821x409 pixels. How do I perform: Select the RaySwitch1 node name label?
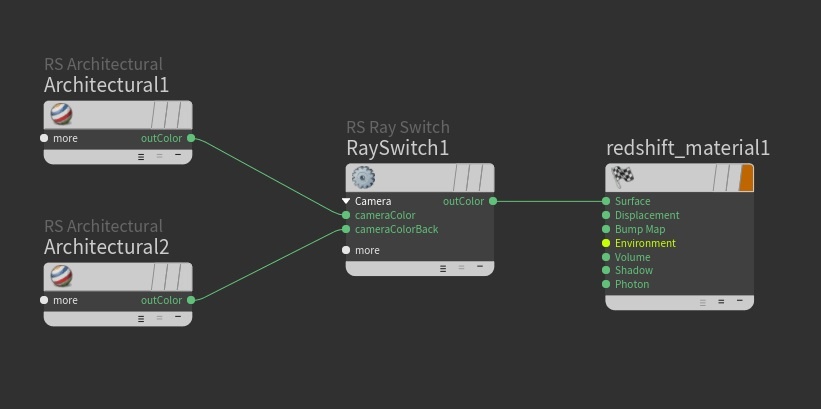point(397,148)
